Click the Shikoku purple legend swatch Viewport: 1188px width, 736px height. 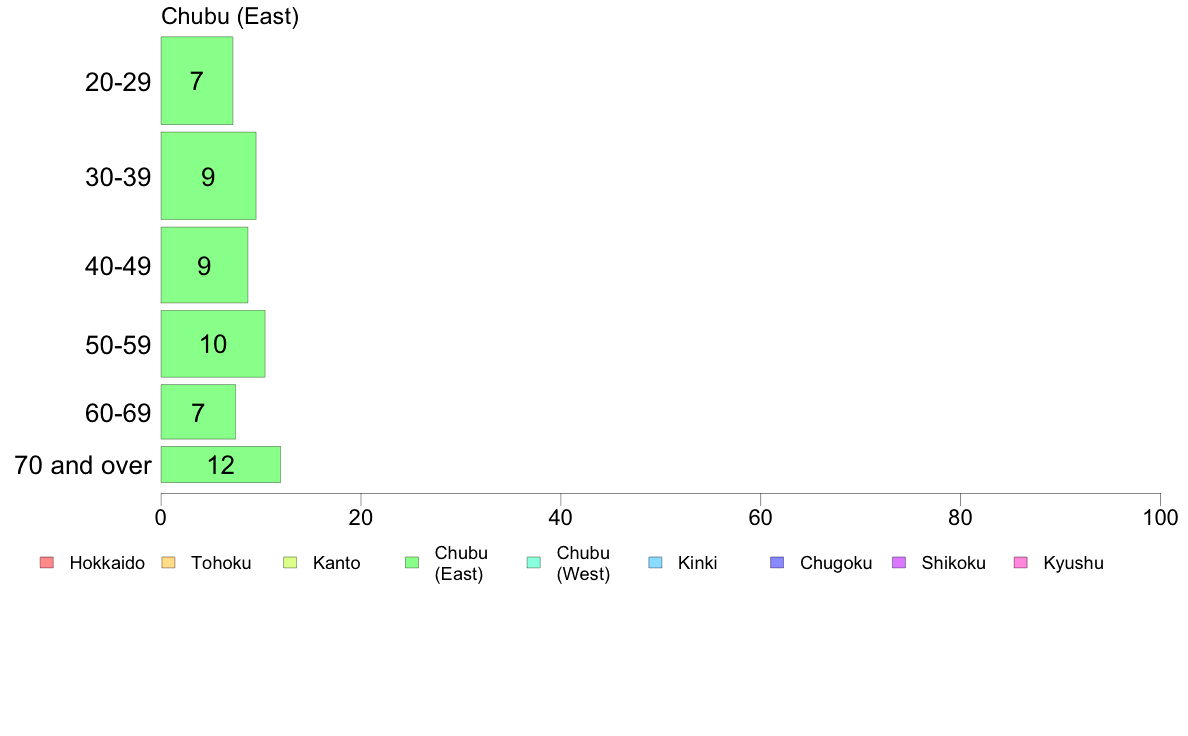[899, 563]
